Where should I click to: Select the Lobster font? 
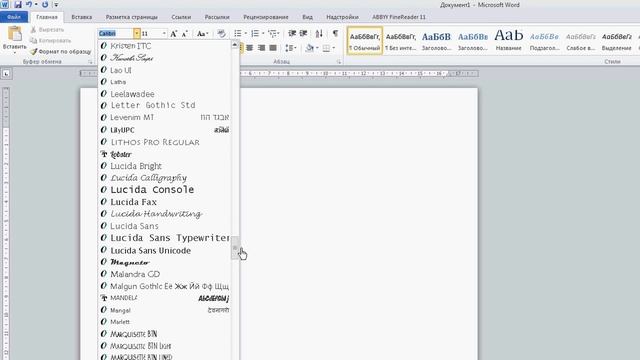[165, 154]
